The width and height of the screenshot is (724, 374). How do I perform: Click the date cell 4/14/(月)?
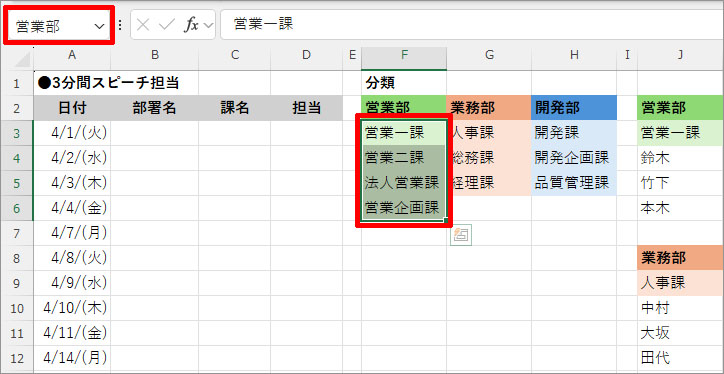[x=72, y=358]
